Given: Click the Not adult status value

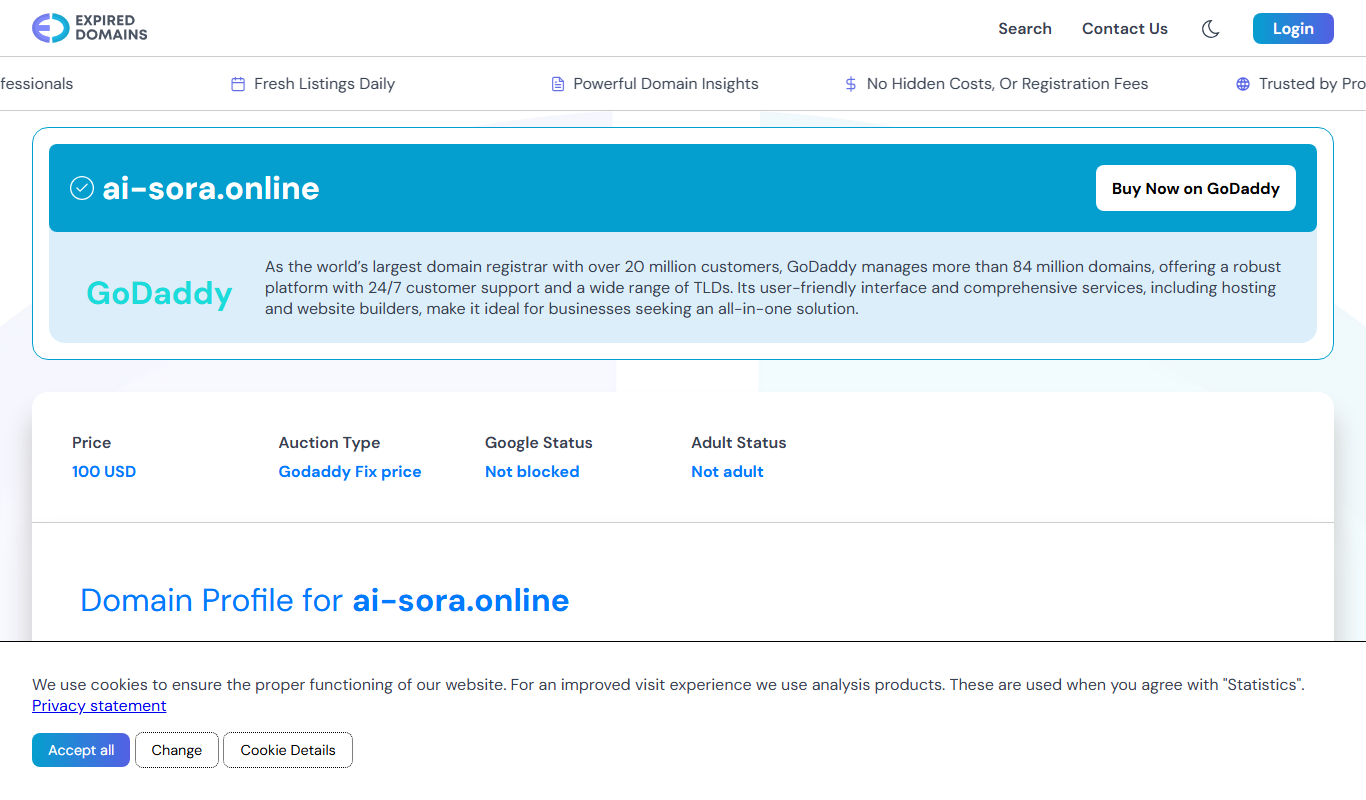Looking at the screenshot, I should [727, 472].
